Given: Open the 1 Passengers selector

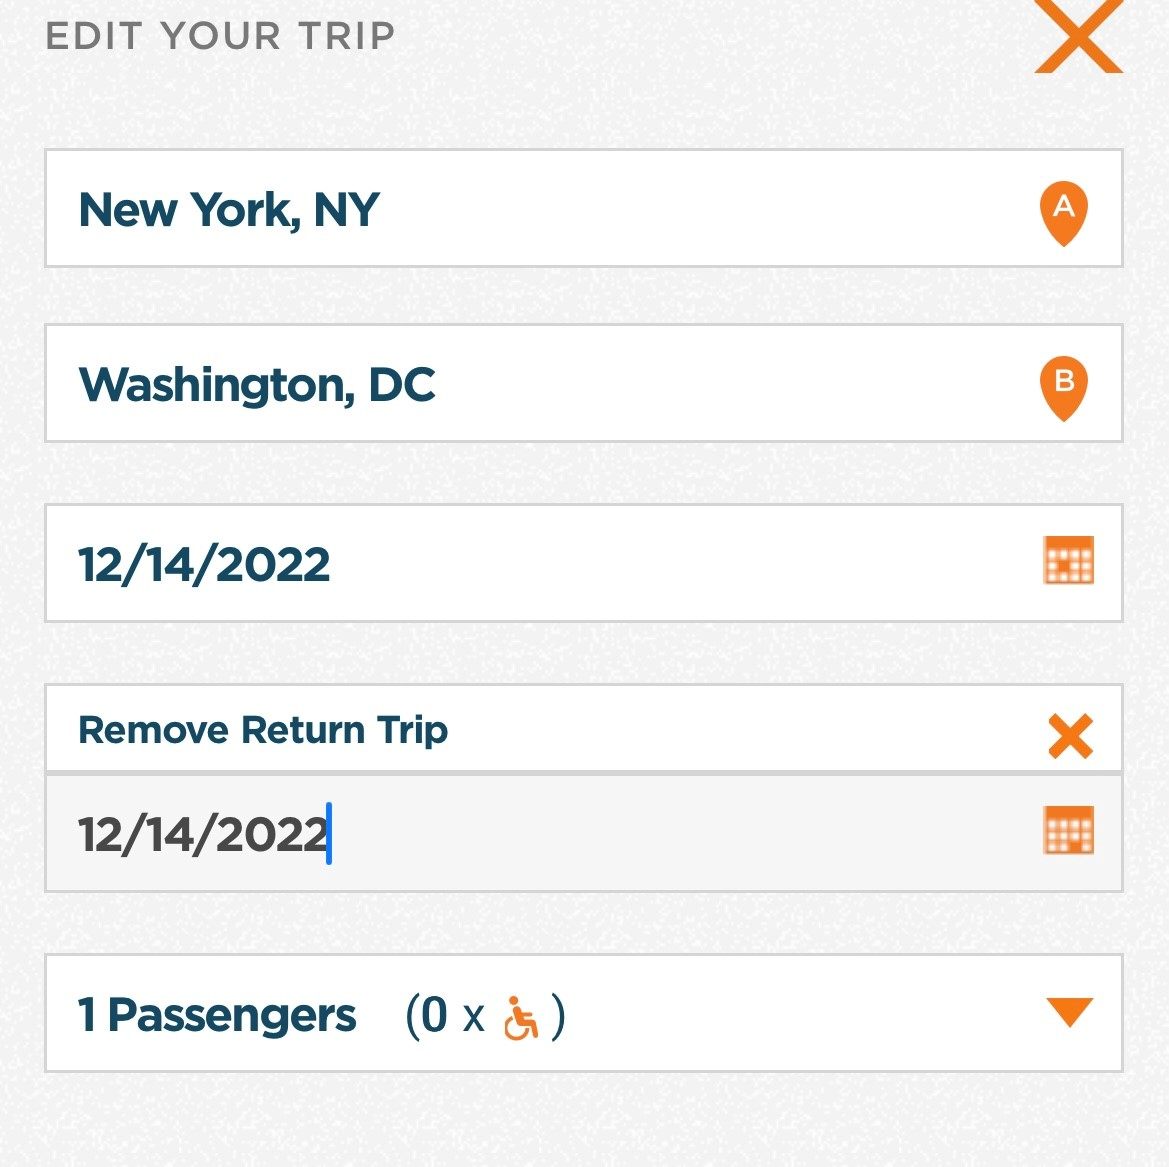Looking at the screenshot, I should tap(217, 1015).
